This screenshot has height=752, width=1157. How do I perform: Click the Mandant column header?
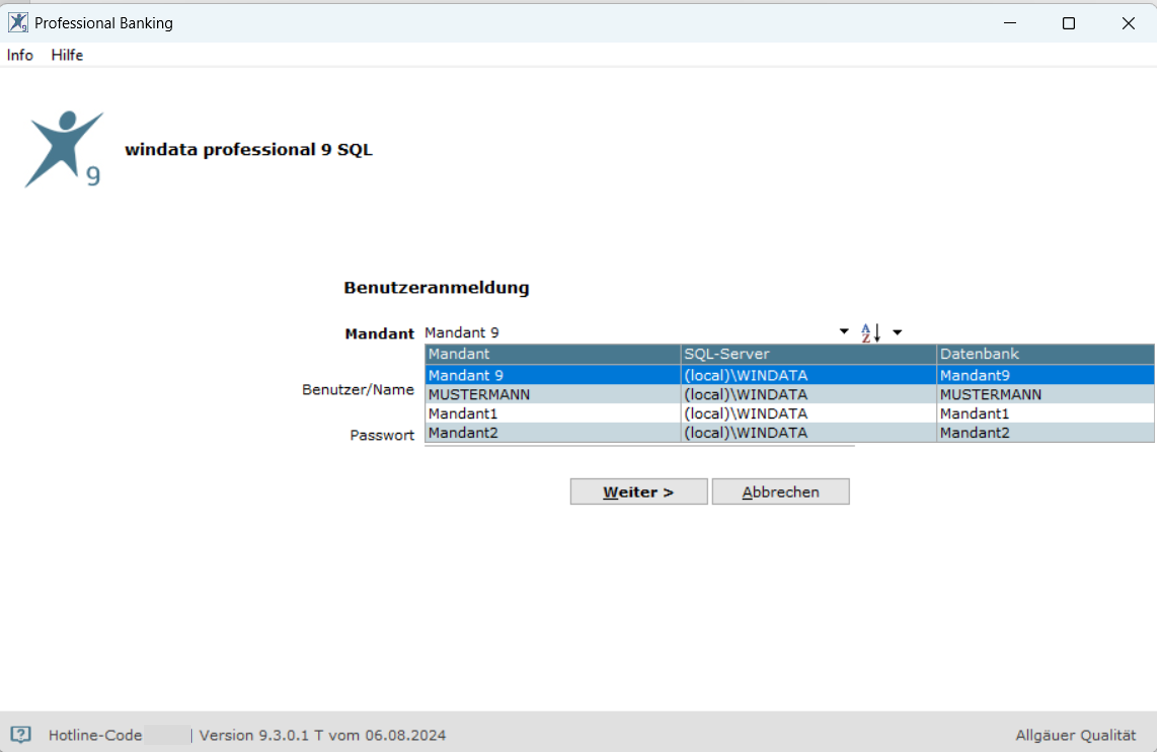(x=553, y=354)
